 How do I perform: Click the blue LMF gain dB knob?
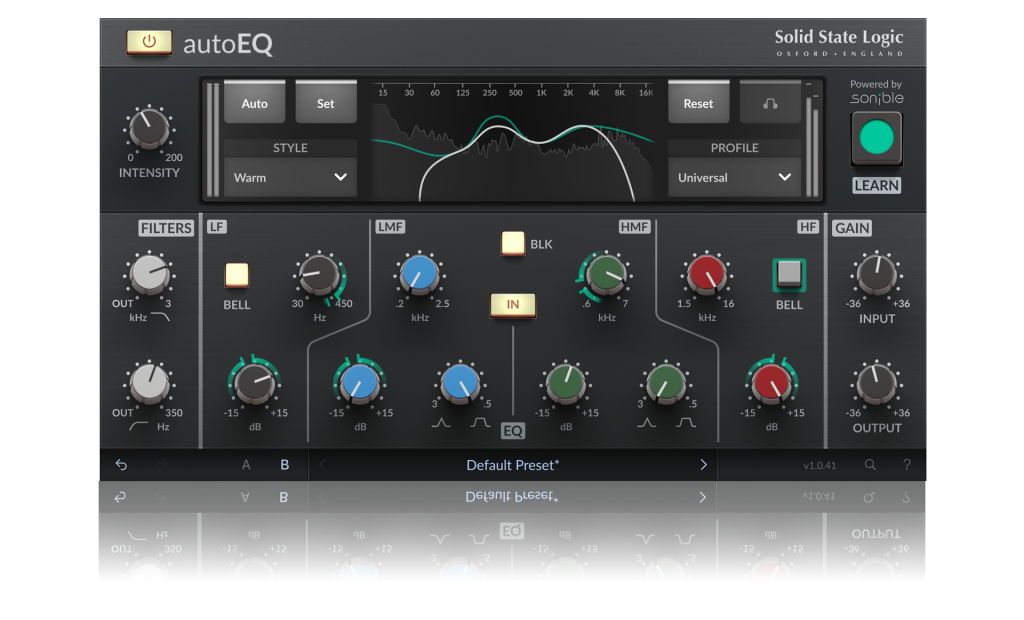coord(359,383)
